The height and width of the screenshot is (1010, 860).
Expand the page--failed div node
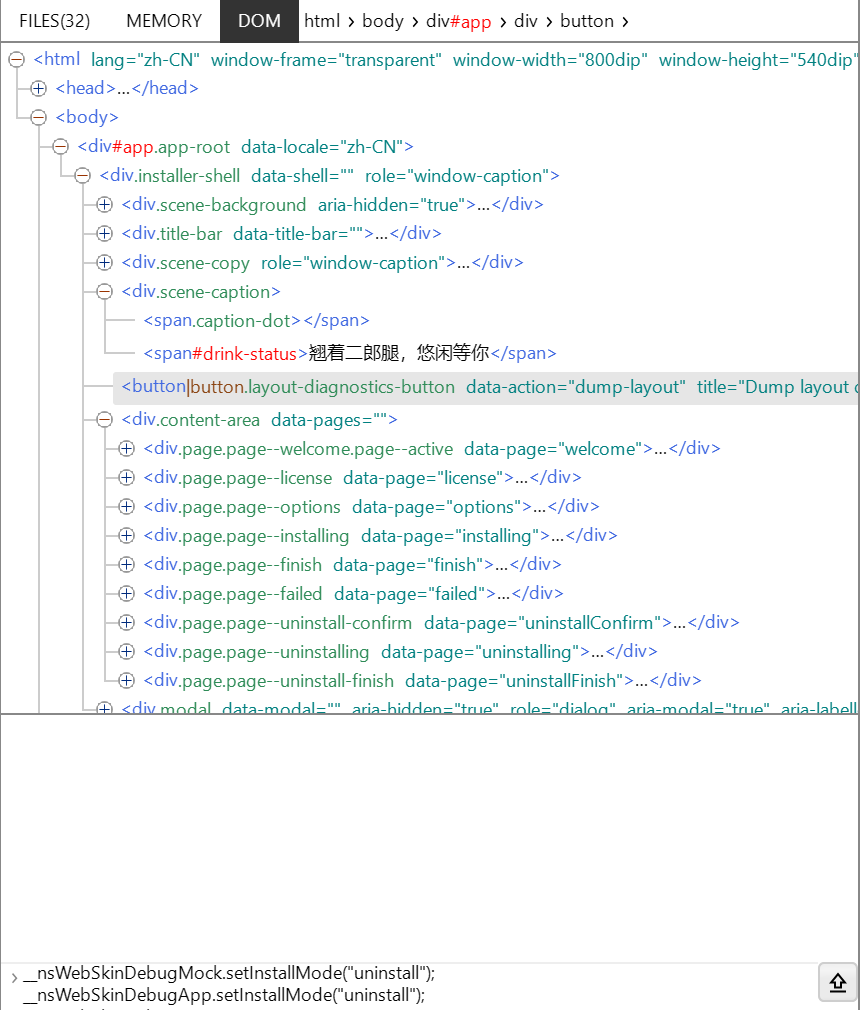[x=126, y=594]
